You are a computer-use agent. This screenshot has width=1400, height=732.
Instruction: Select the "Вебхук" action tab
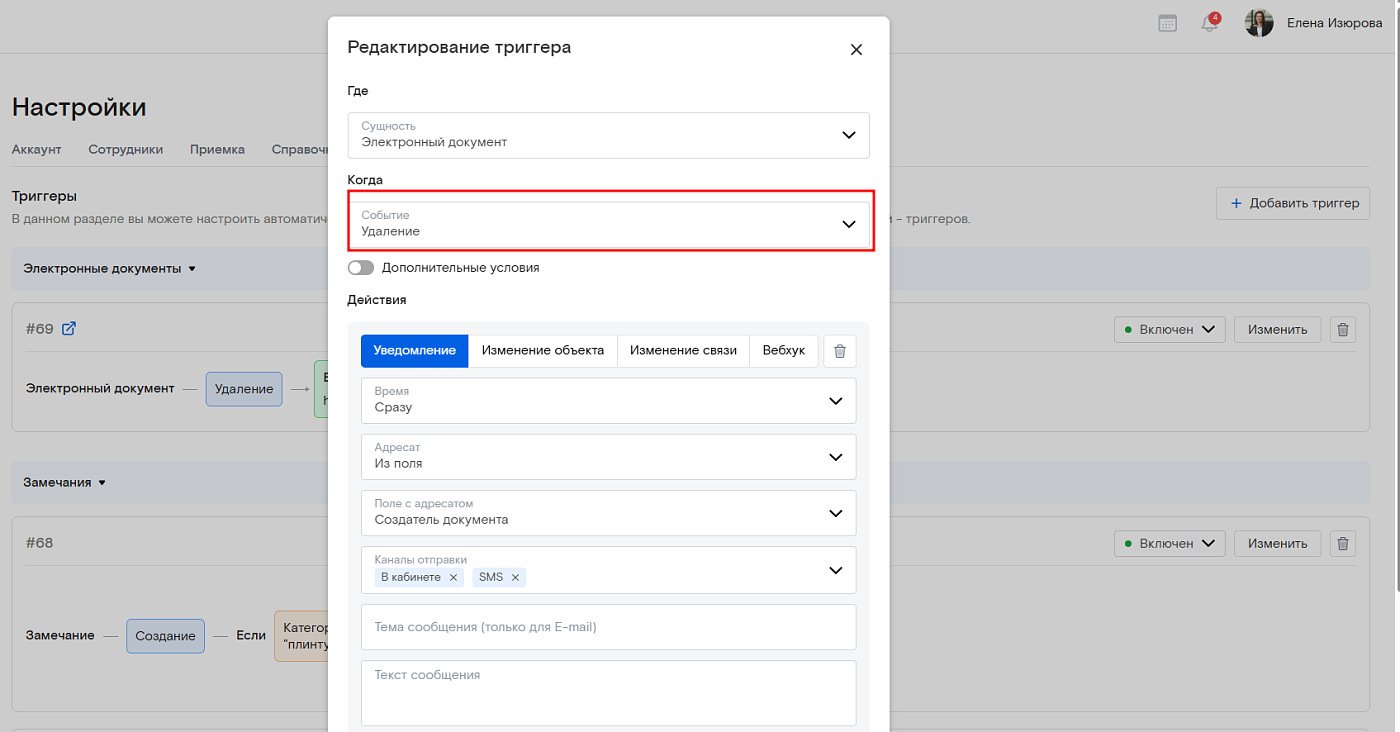783,351
